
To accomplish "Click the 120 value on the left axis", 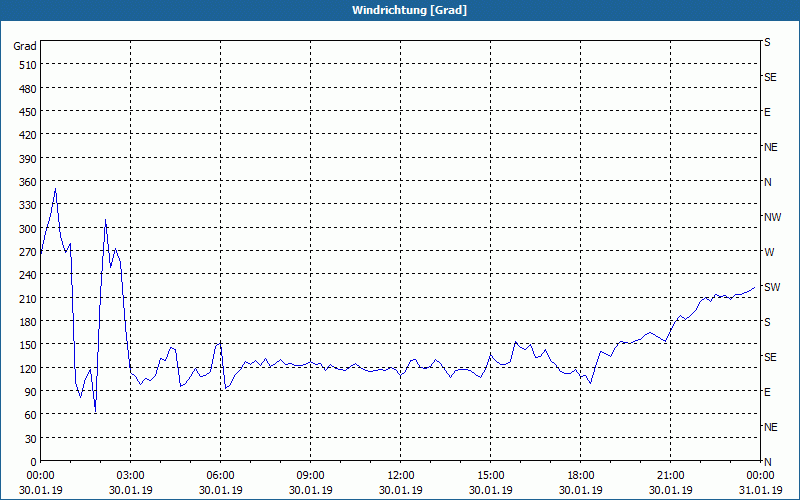I will pos(28,369).
